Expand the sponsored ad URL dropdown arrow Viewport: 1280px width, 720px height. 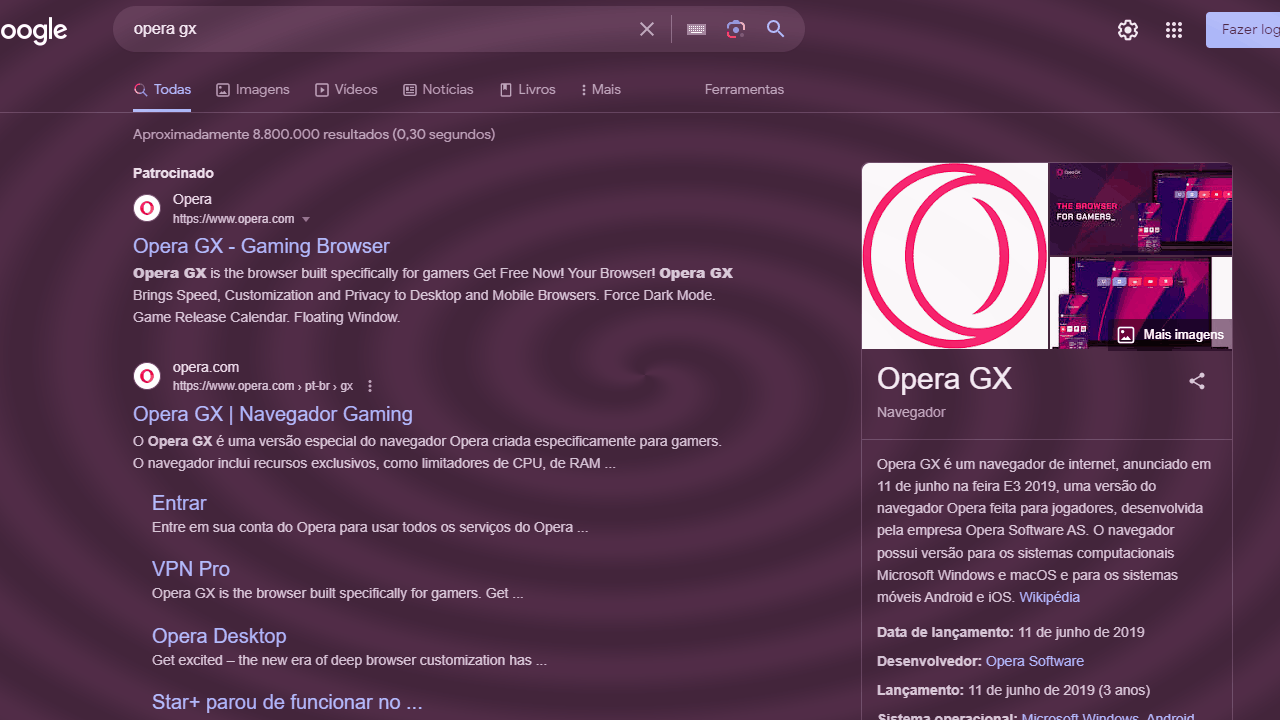tap(306, 219)
